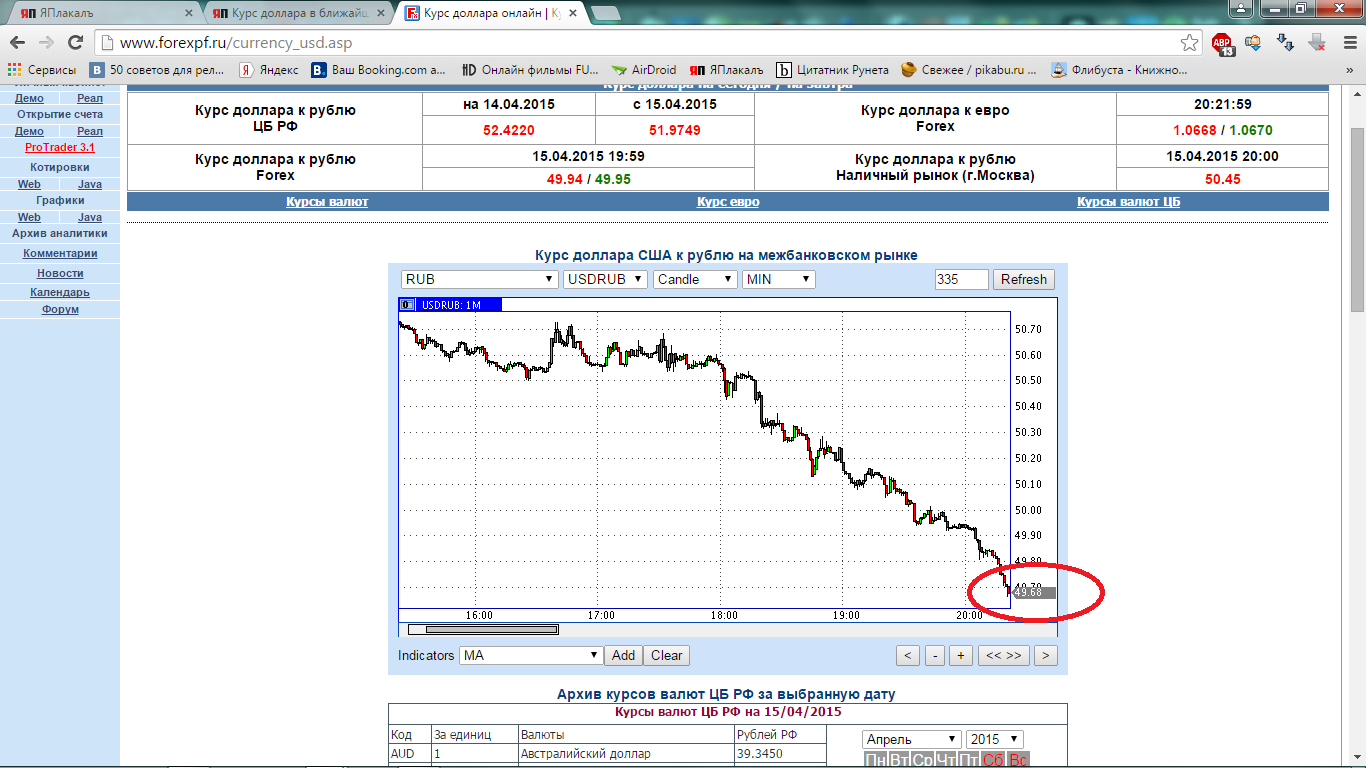Open the Цитатник Рунета bookmark
Image resolution: width=1368 pixels, height=779 pixels.
[833, 70]
